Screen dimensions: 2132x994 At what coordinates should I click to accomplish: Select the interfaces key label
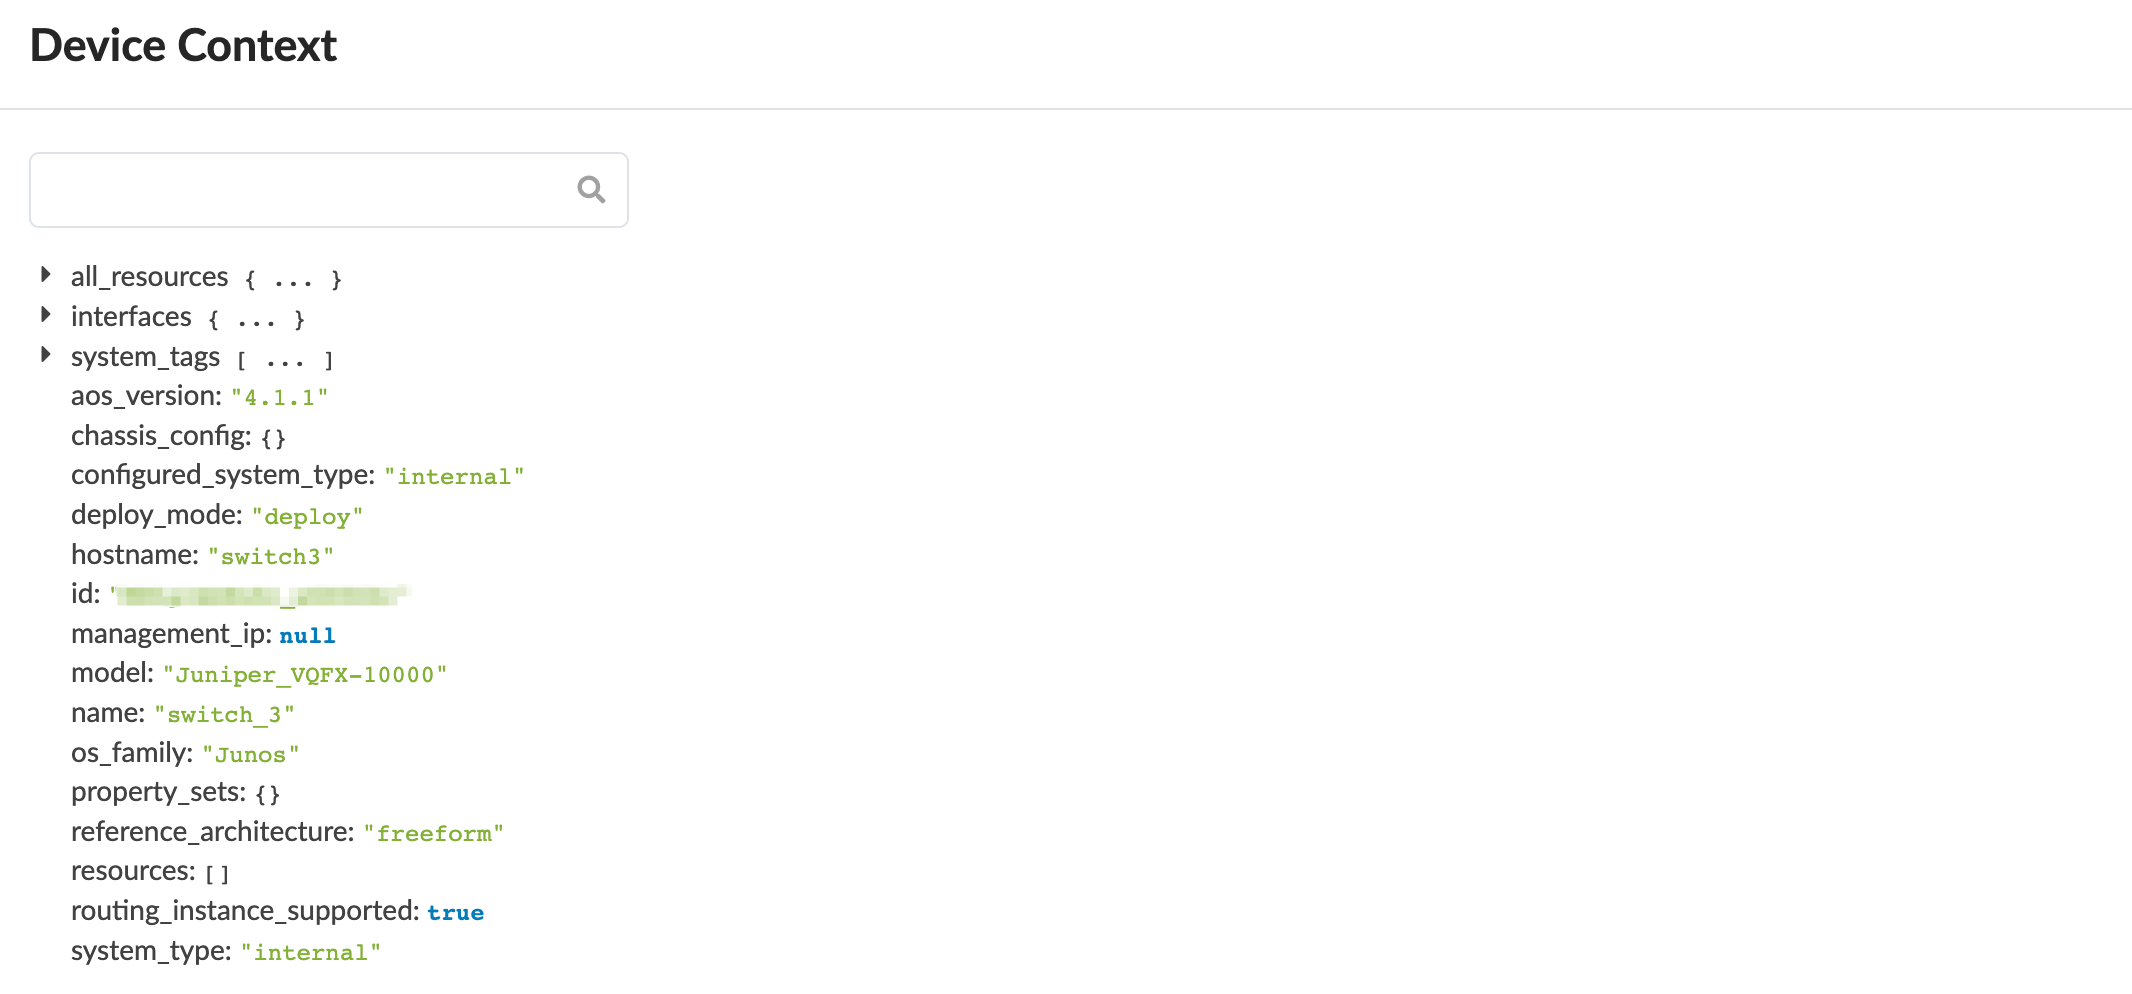coord(131,317)
